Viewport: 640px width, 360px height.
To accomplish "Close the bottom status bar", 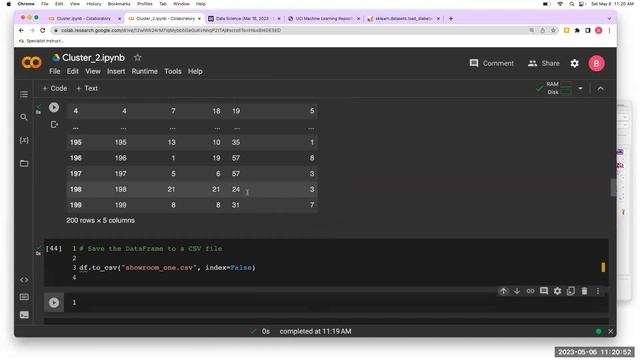I will click(x=610, y=331).
